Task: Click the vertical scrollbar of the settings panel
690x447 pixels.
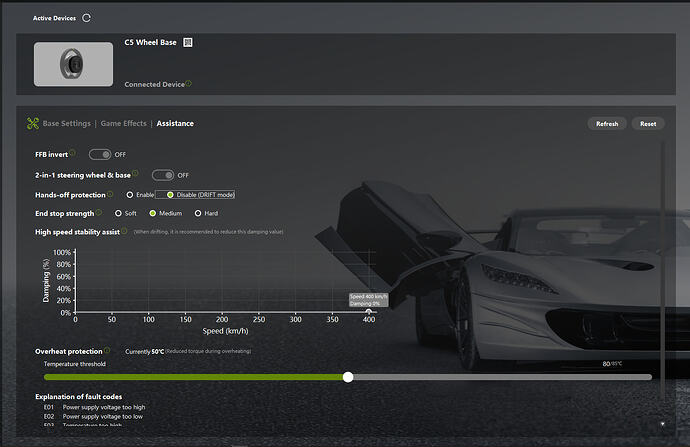Action: (662, 268)
